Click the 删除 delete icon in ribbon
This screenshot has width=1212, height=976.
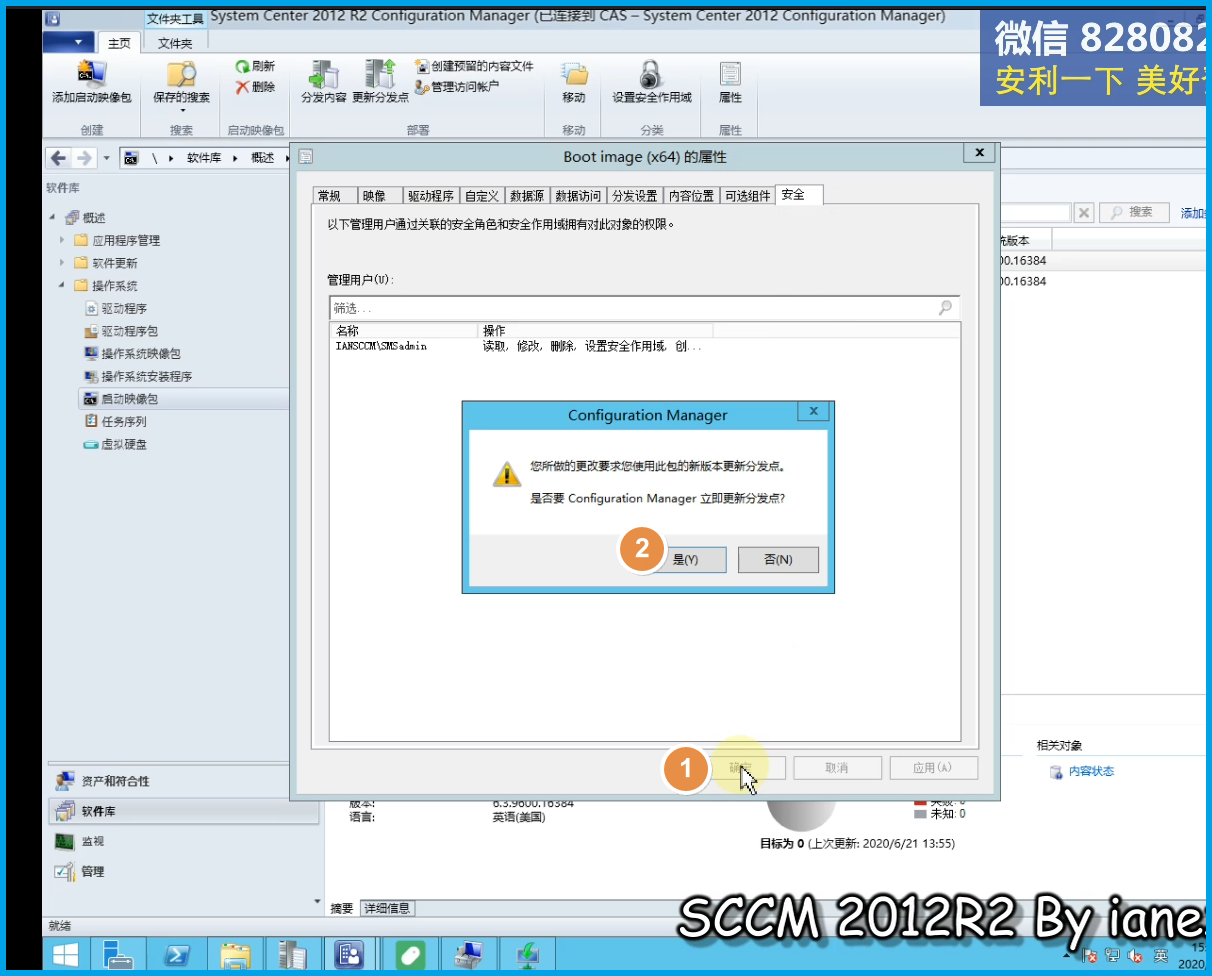point(242,87)
